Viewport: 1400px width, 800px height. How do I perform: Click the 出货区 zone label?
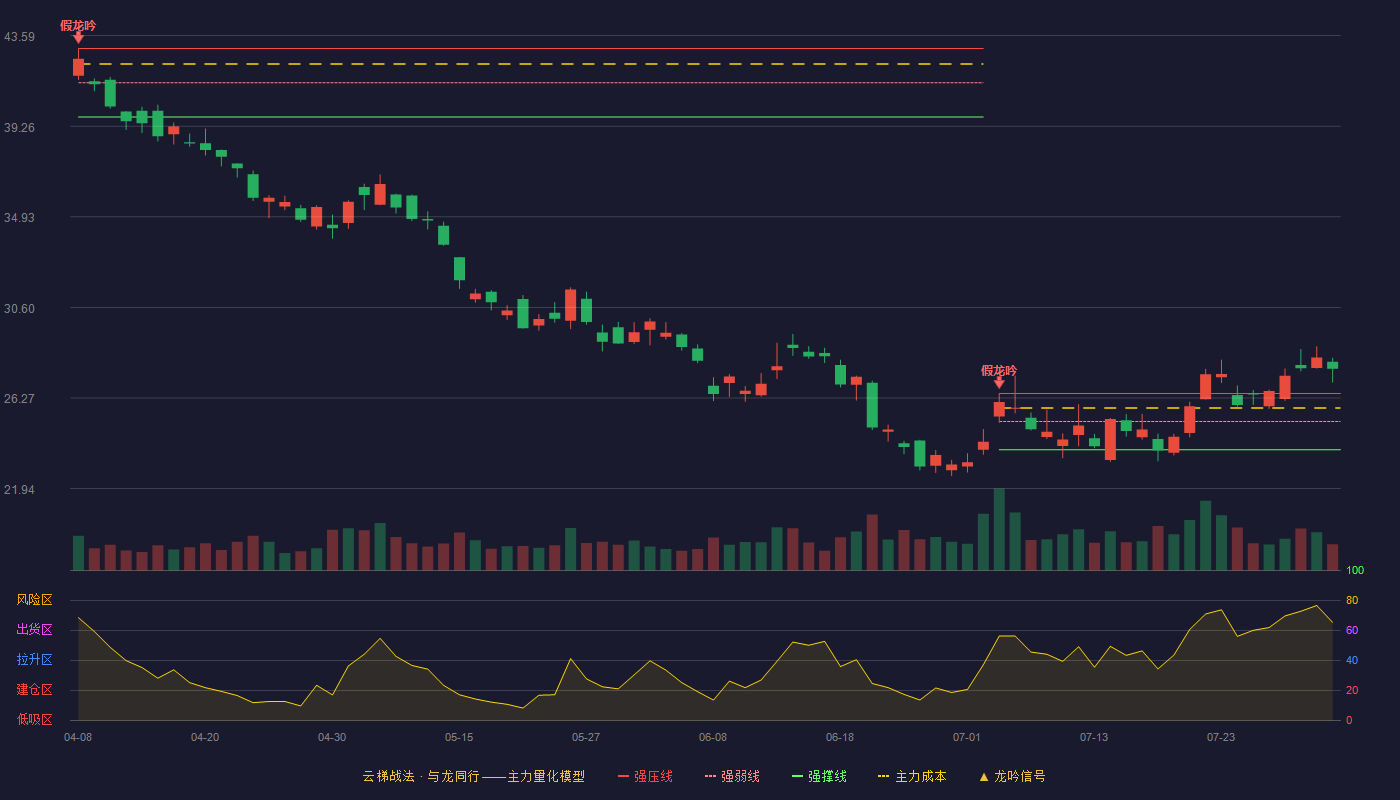[x=34, y=630]
